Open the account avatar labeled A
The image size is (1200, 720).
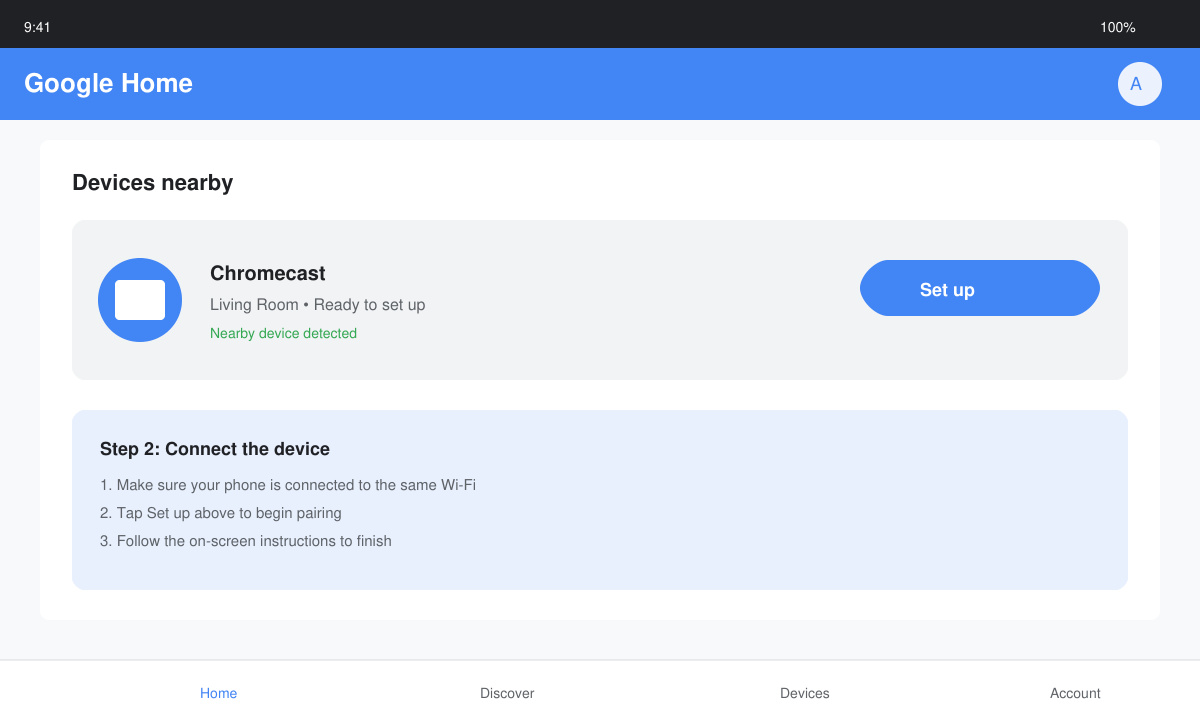coord(1140,84)
